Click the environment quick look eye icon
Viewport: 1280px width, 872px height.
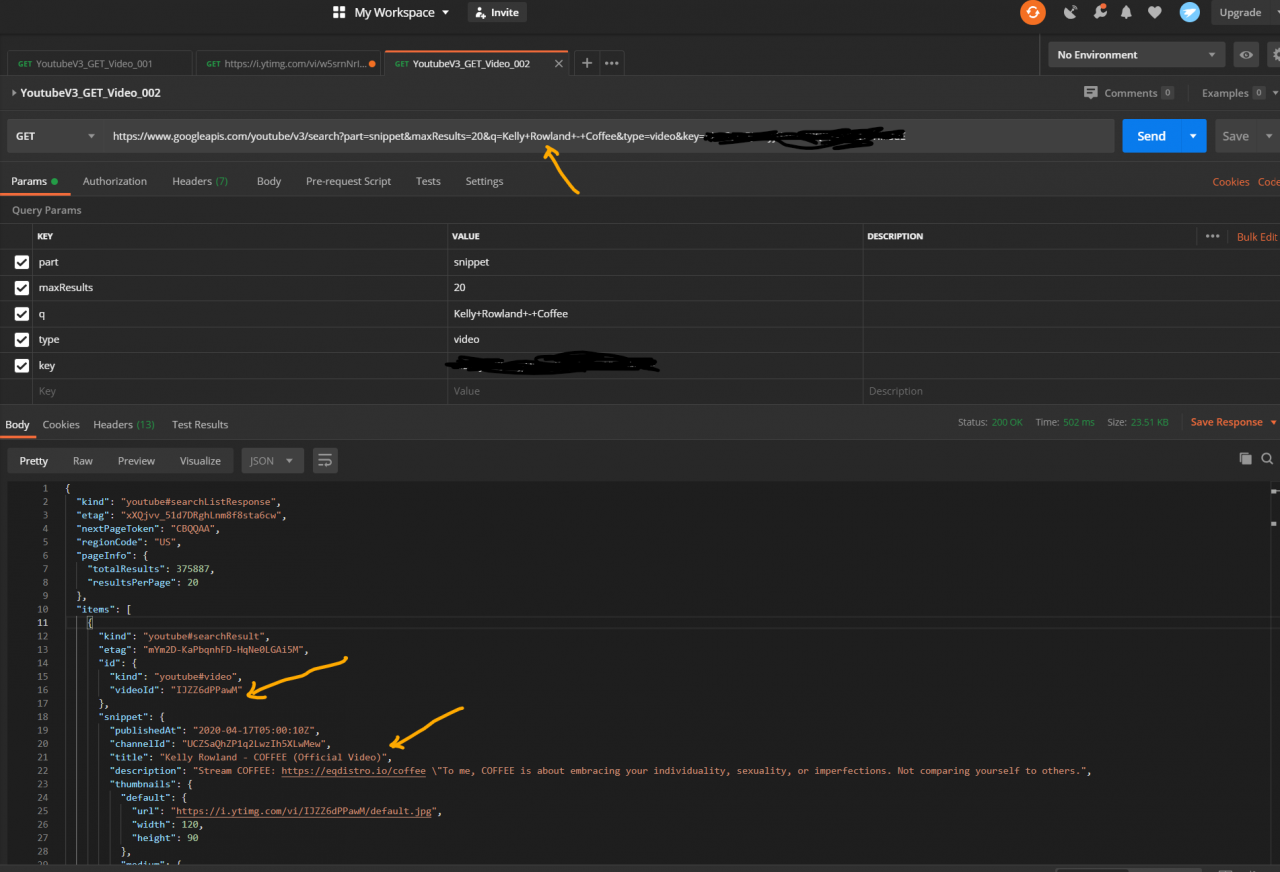pos(1246,55)
